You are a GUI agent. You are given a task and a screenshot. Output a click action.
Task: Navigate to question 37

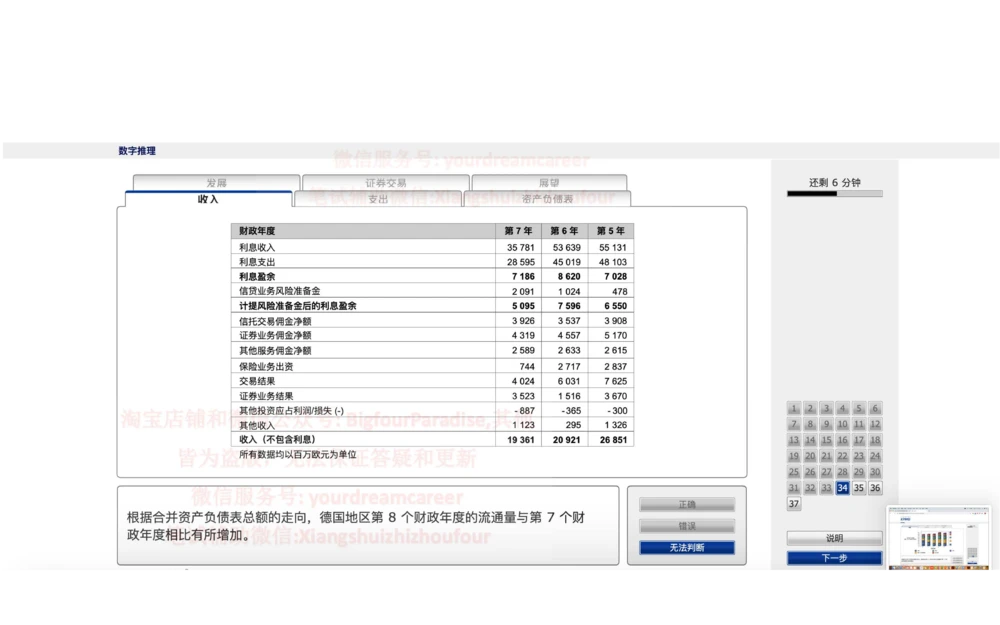[795, 503]
